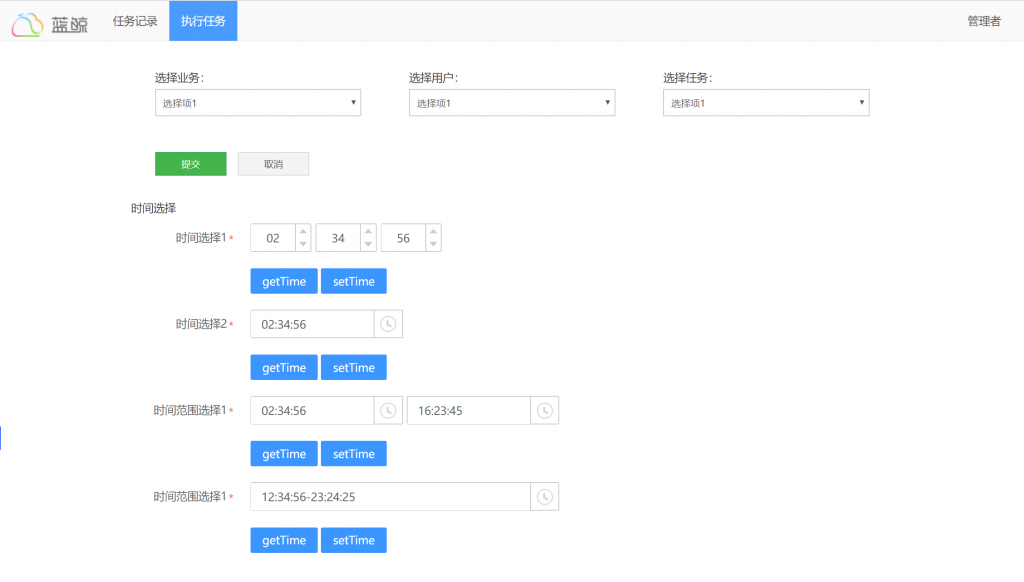The image size is (1024, 582).
Task: Click setTime under 时间选择1
Action: 354,282
